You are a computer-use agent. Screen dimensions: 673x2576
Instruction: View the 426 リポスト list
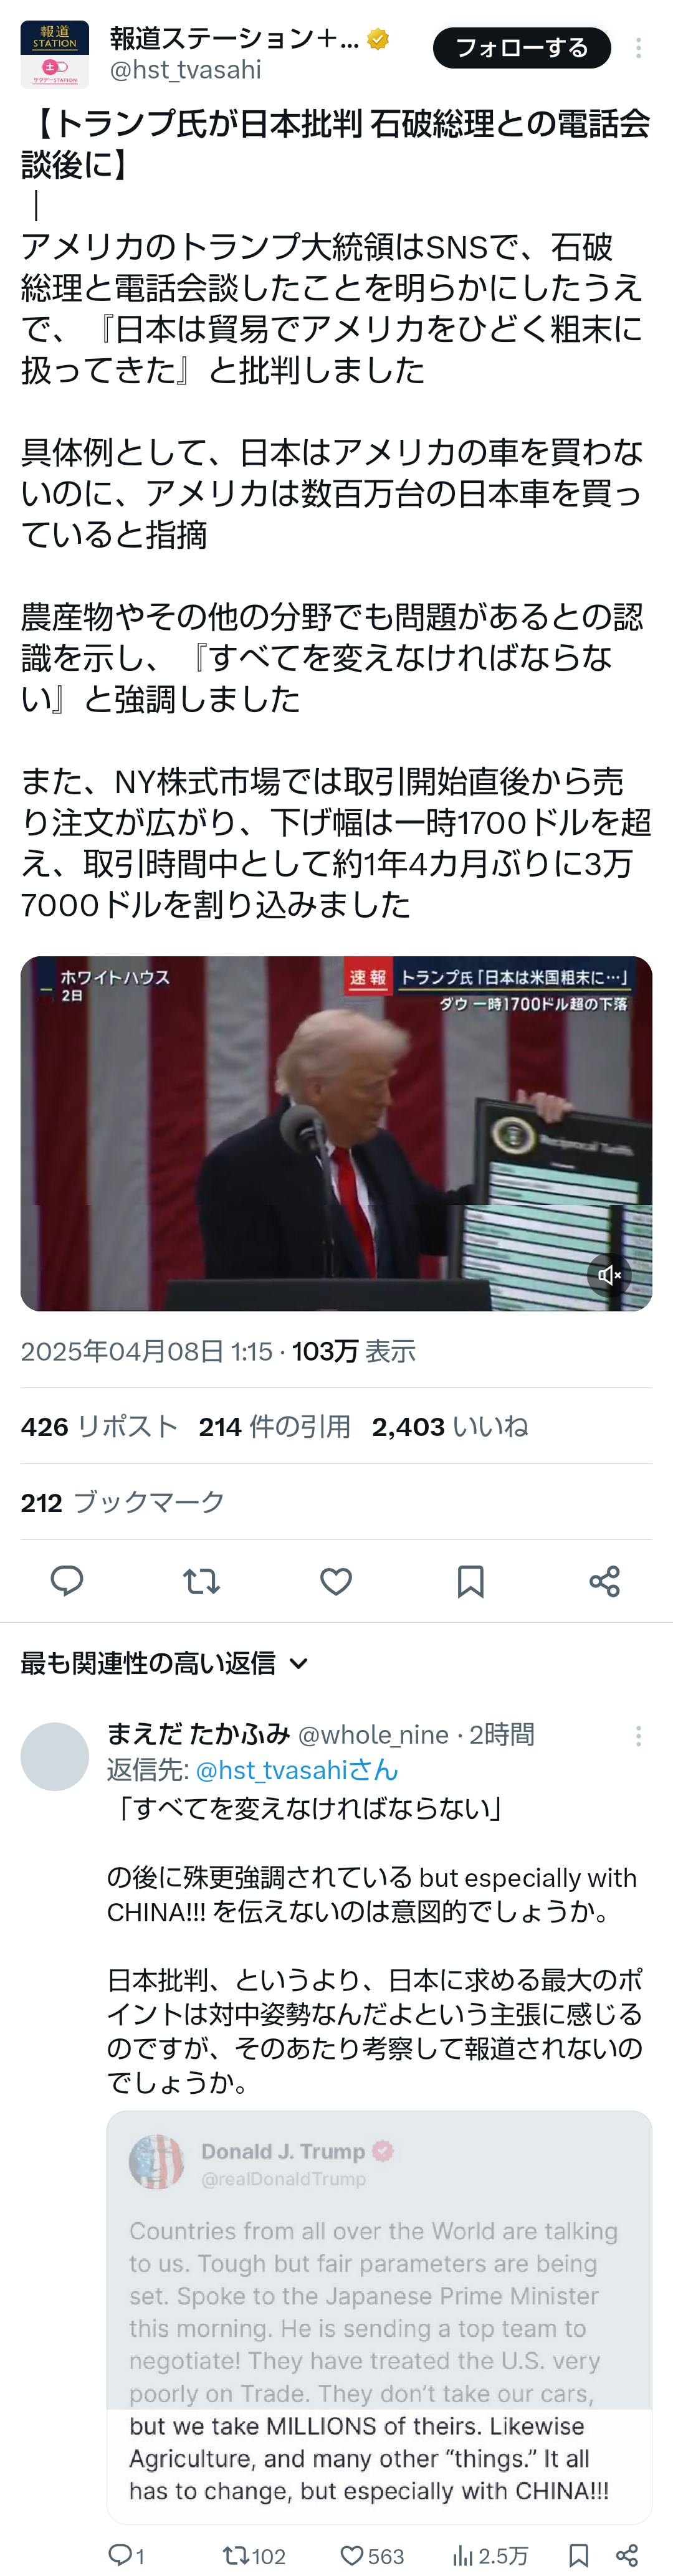point(99,1426)
